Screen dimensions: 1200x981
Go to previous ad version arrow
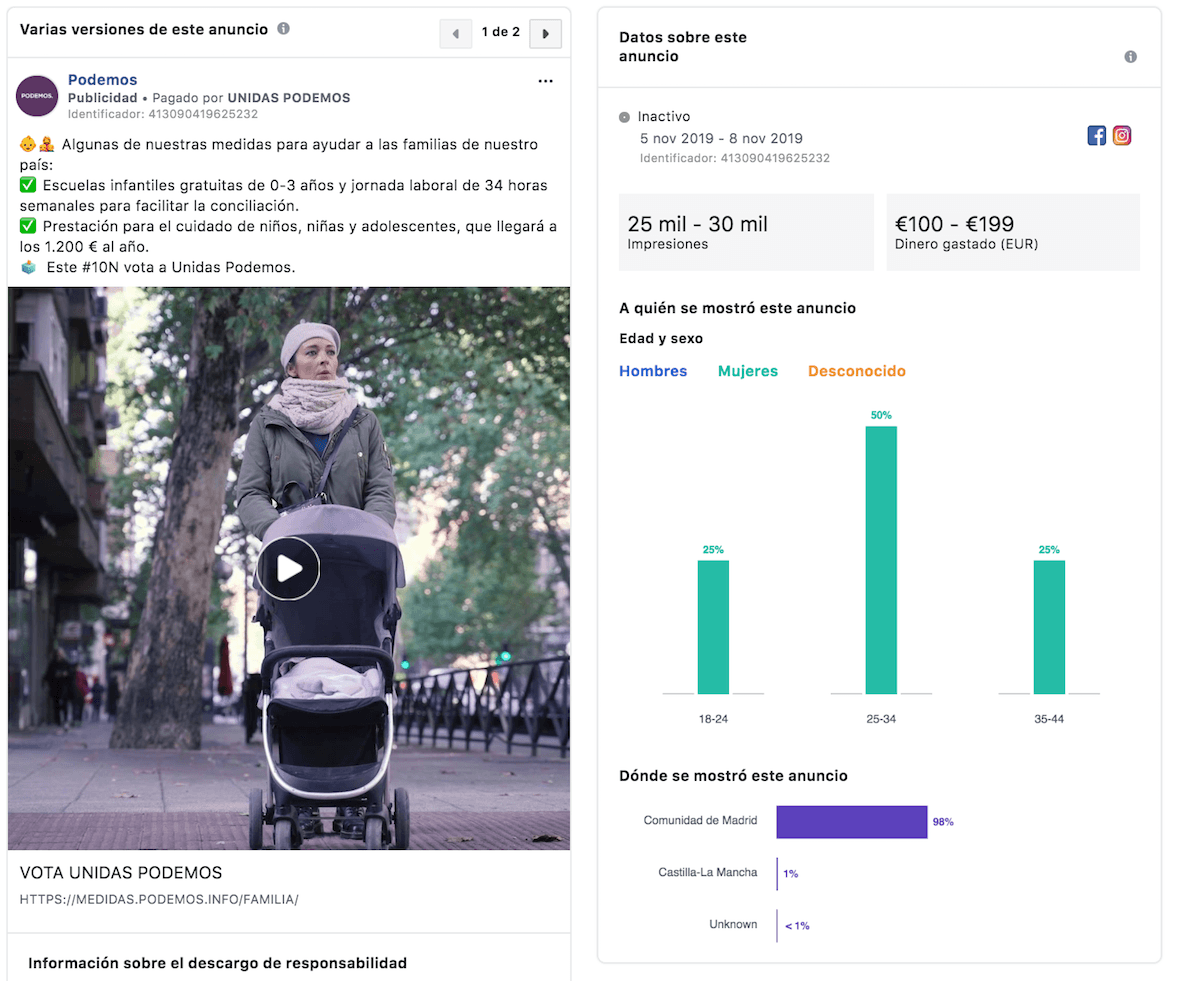pyautogui.click(x=455, y=33)
